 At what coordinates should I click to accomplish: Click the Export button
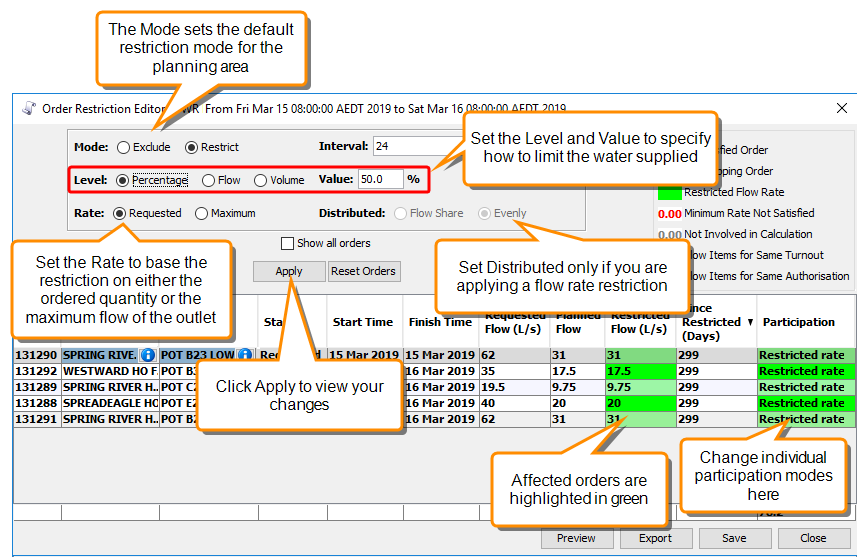click(x=655, y=538)
